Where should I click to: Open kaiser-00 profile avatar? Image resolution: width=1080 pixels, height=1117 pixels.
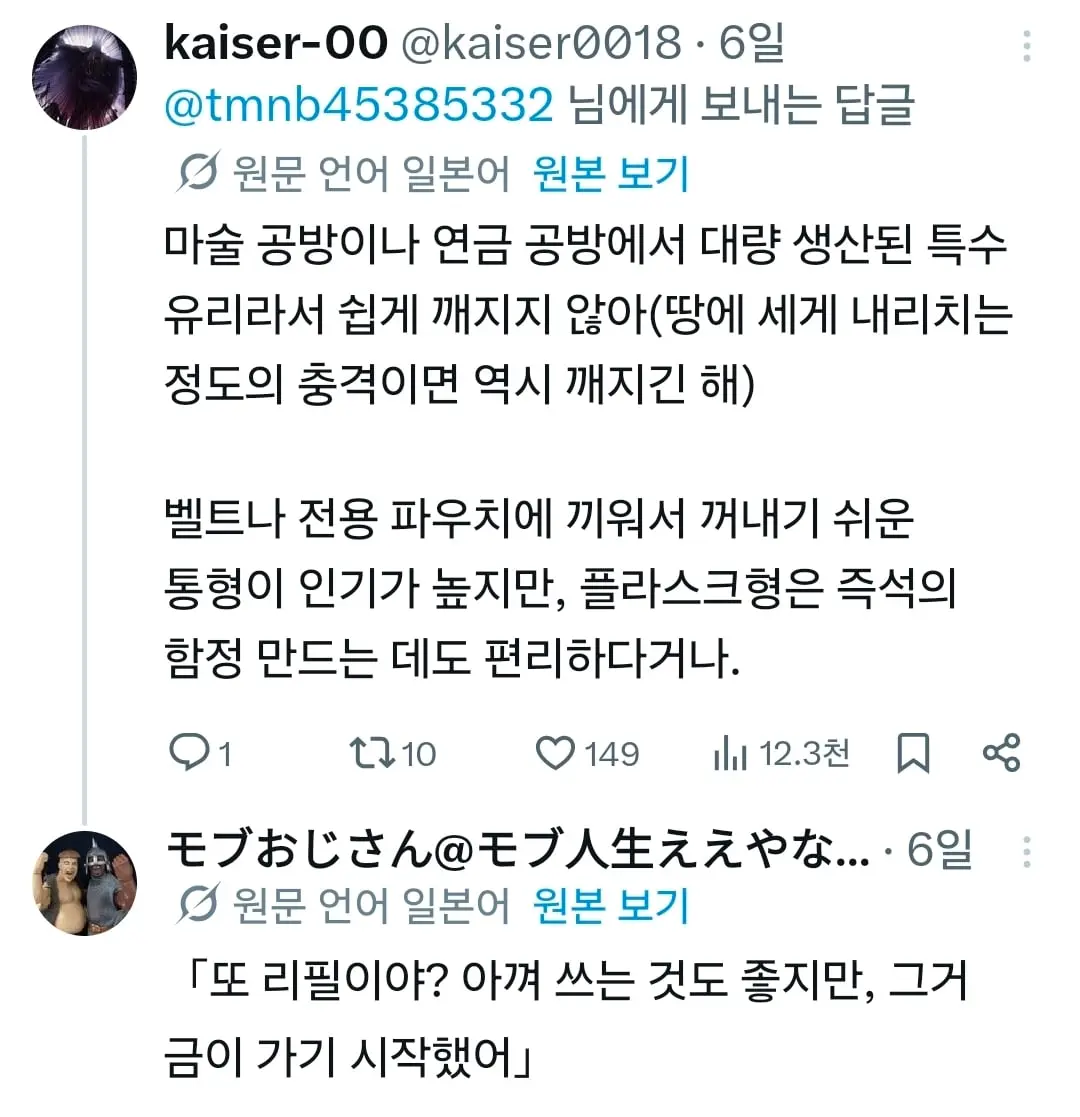[84, 77]
